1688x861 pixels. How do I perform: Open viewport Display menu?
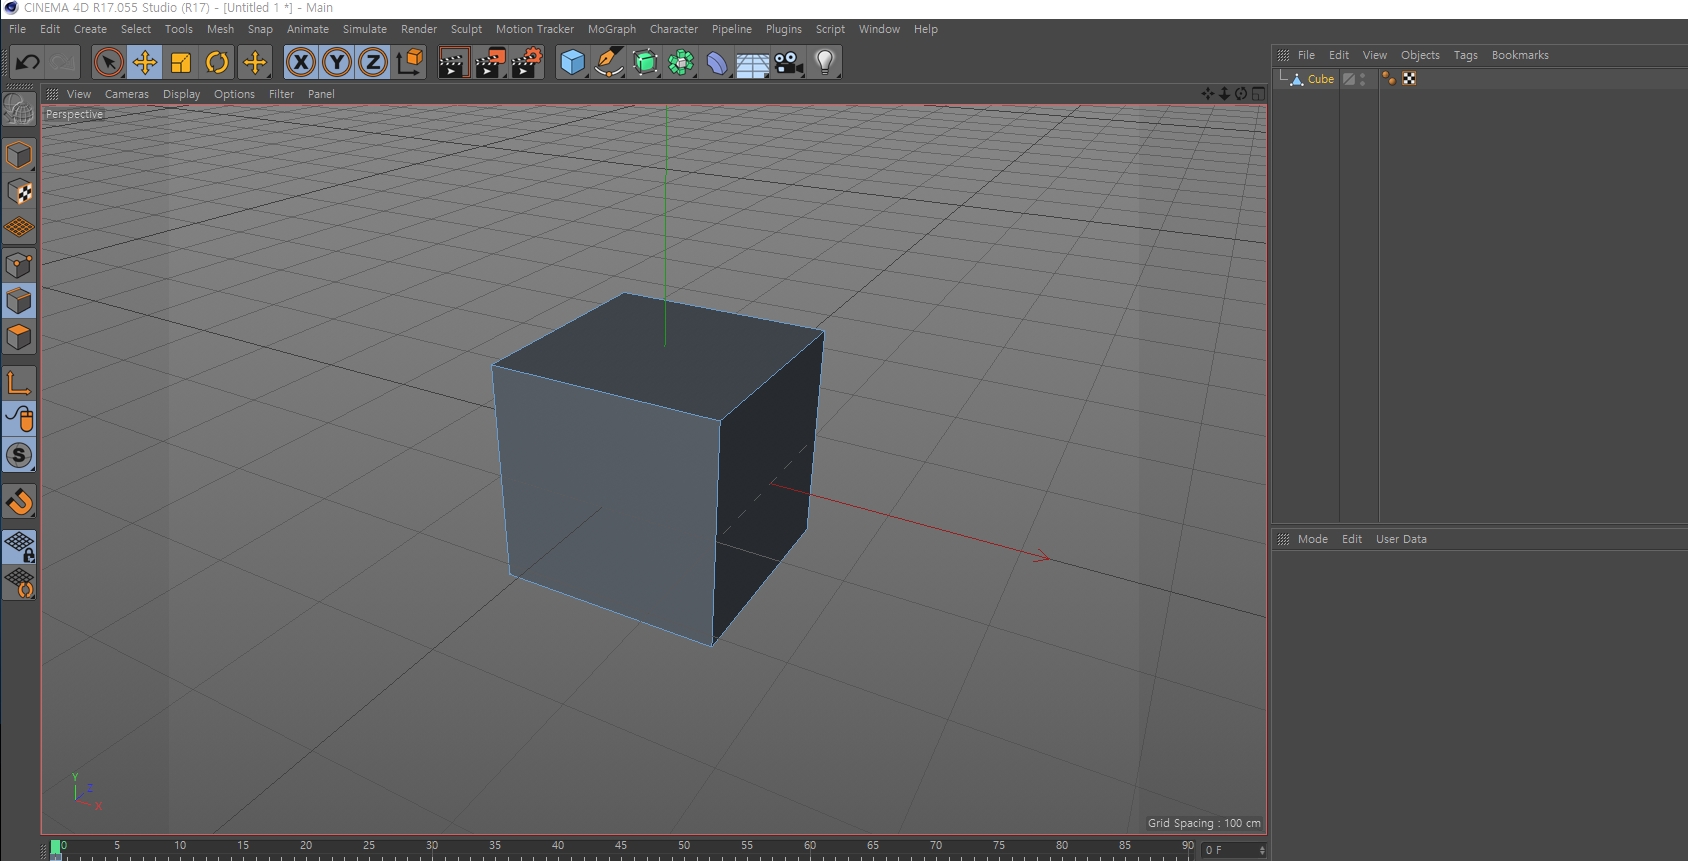(182, 94)
